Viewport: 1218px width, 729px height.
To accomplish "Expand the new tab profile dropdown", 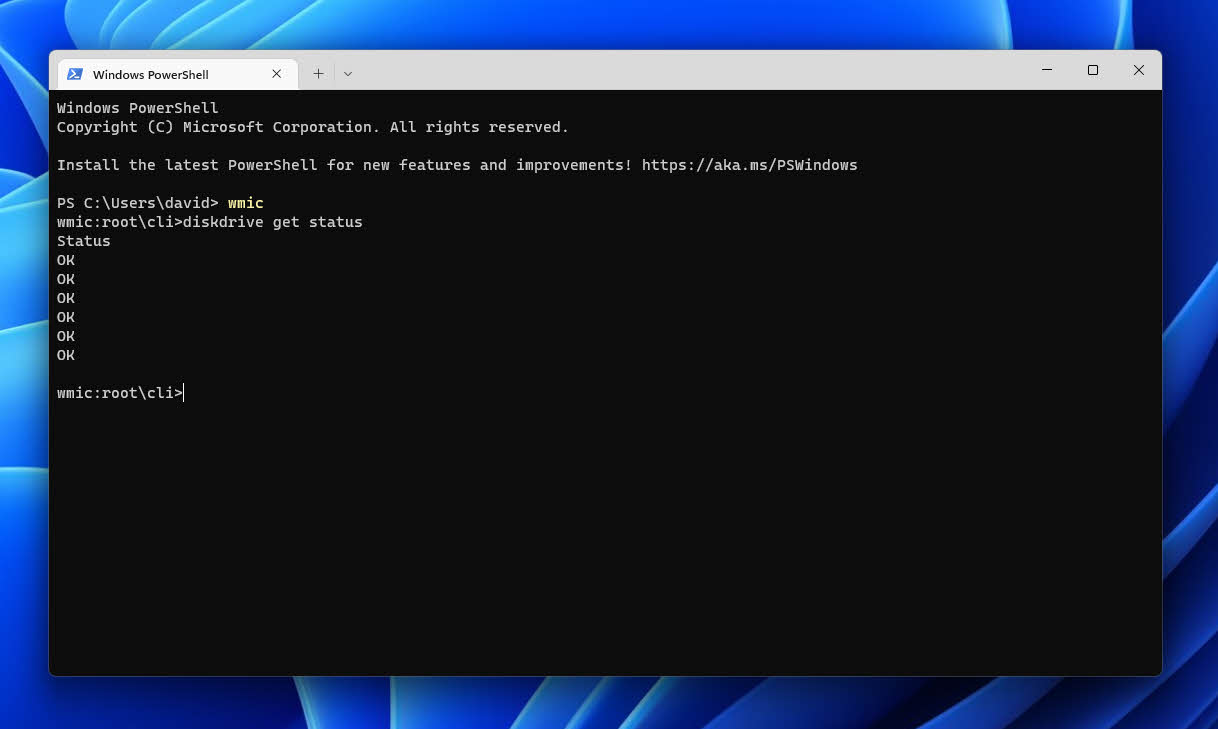I will [x=348, y=73].
